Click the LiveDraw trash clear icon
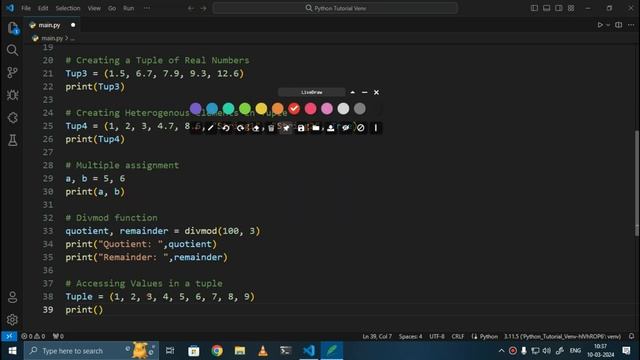The image size is (640, 360). (x=271, y=128)
